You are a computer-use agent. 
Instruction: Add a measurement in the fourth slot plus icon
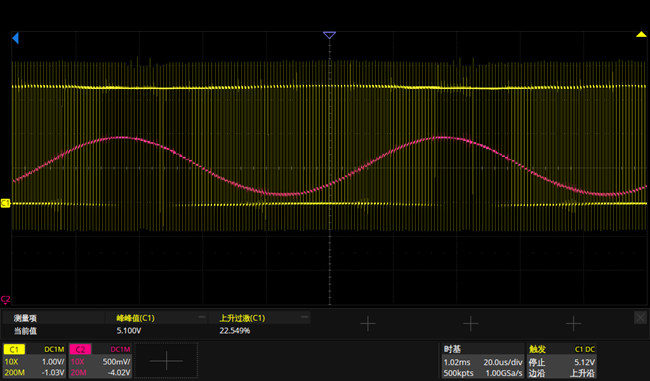pyautogui.click(x=471, y=323)
